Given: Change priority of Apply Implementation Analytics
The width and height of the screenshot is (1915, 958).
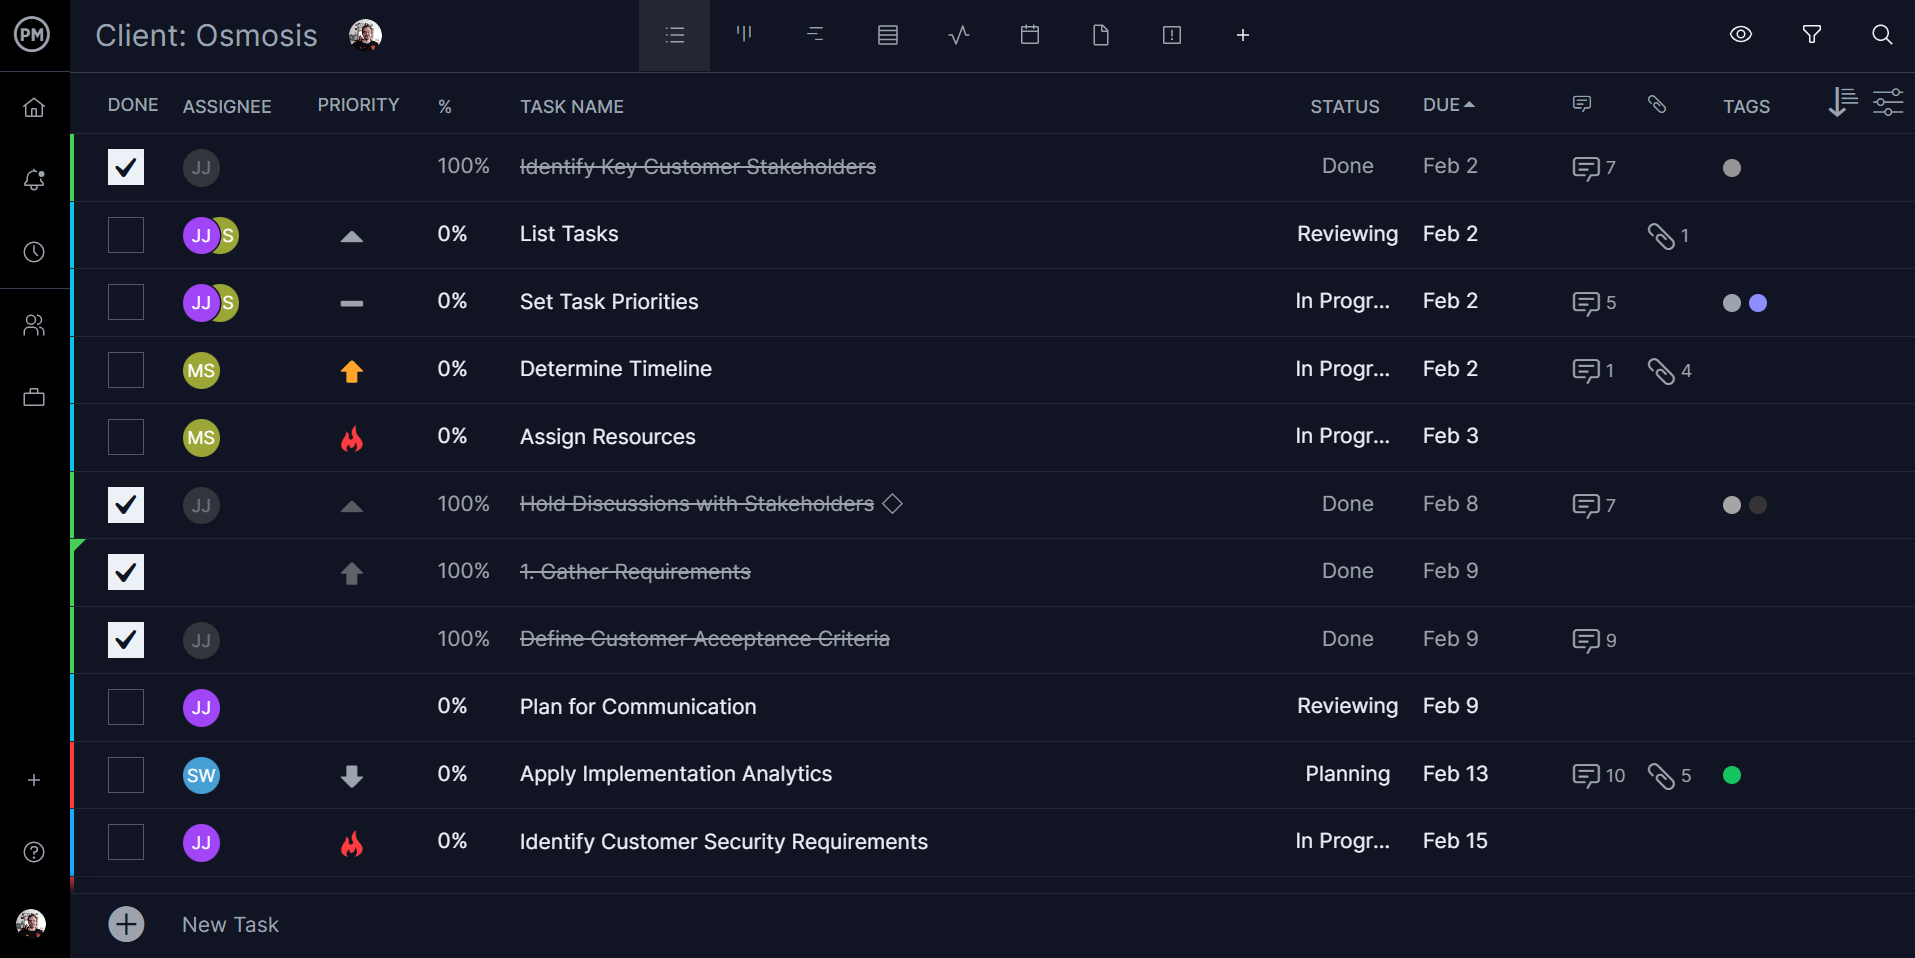Looking at the screenshot, I should [351, 776].
